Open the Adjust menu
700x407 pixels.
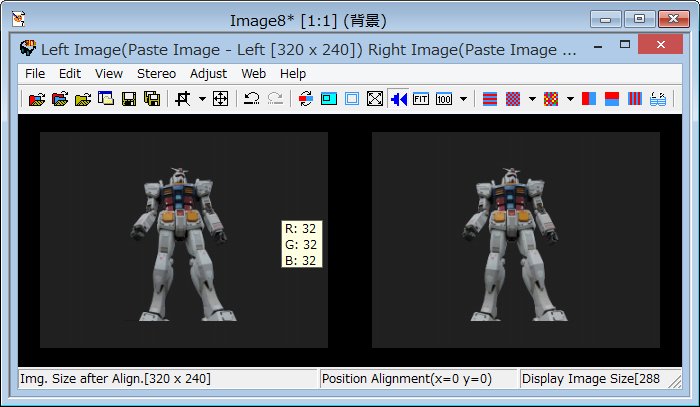[208, 74]
